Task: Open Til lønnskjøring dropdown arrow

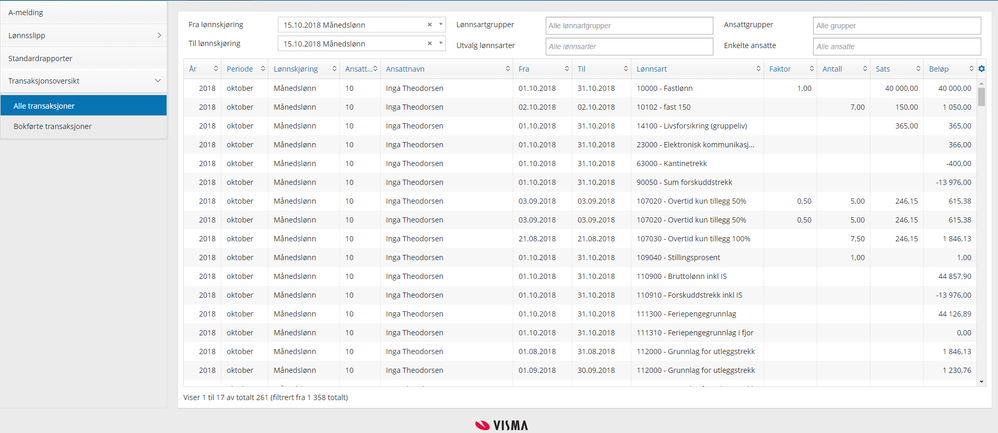Action: [x=441, y=43]
